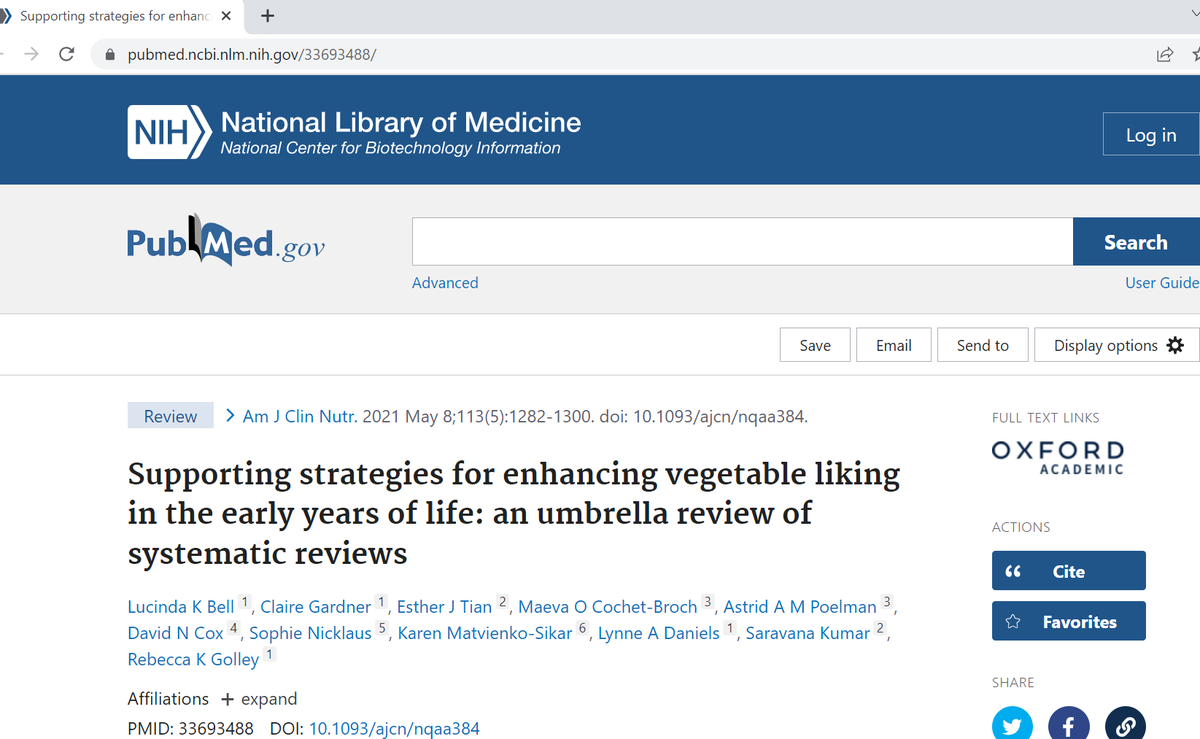Click the padlock site info icon

[110, 54]
